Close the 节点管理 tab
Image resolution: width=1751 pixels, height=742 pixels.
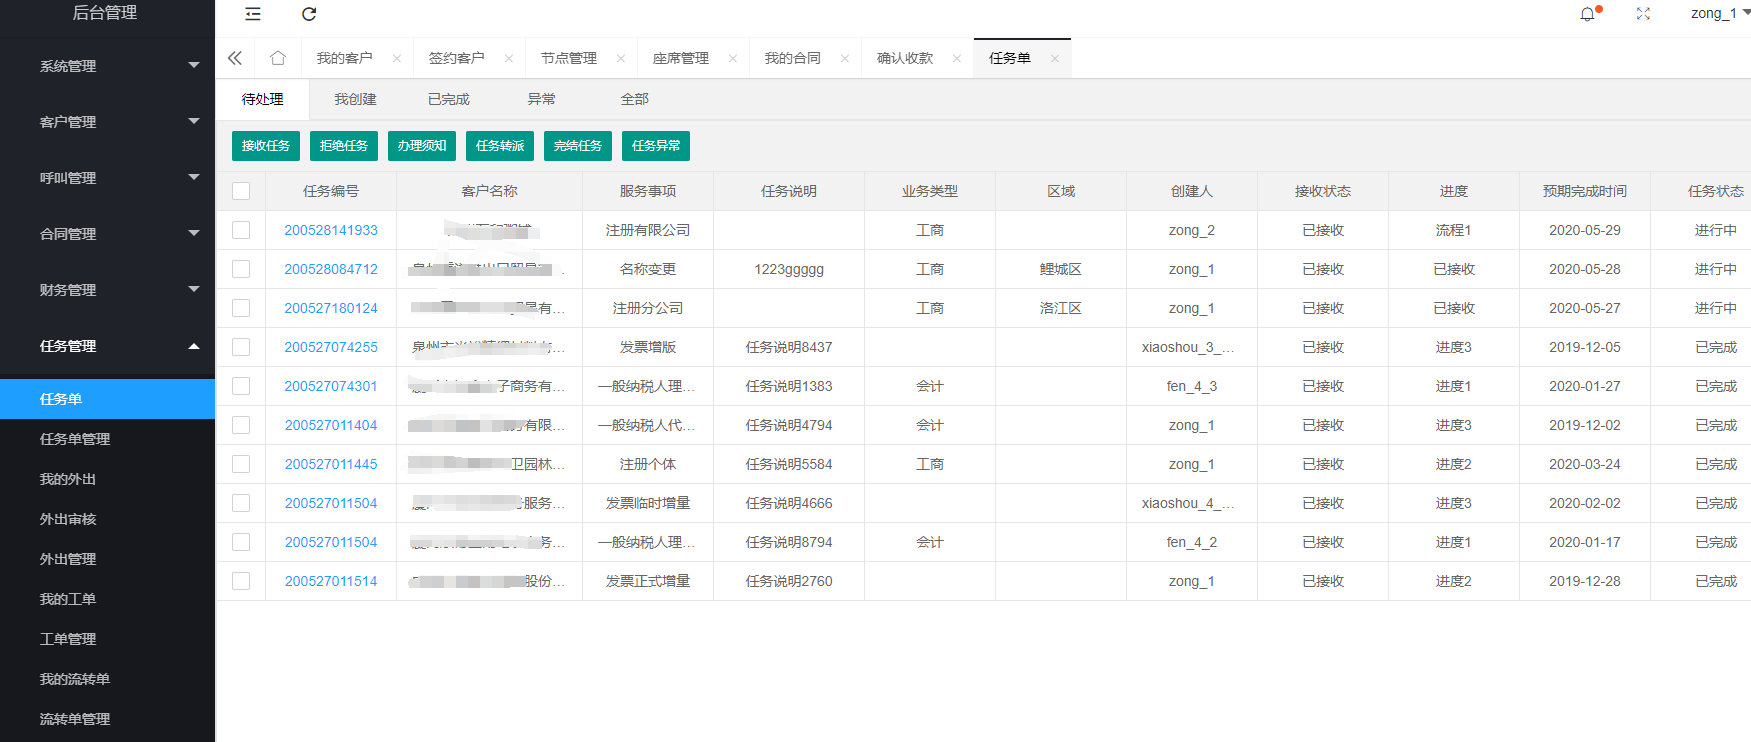[621, 58]
